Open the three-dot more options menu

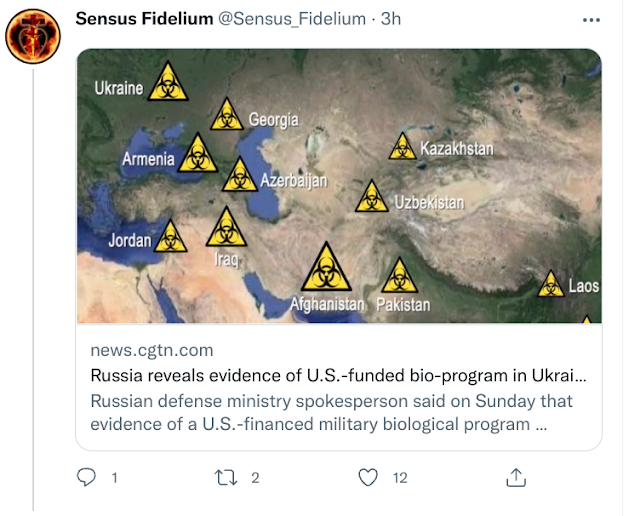591,20
